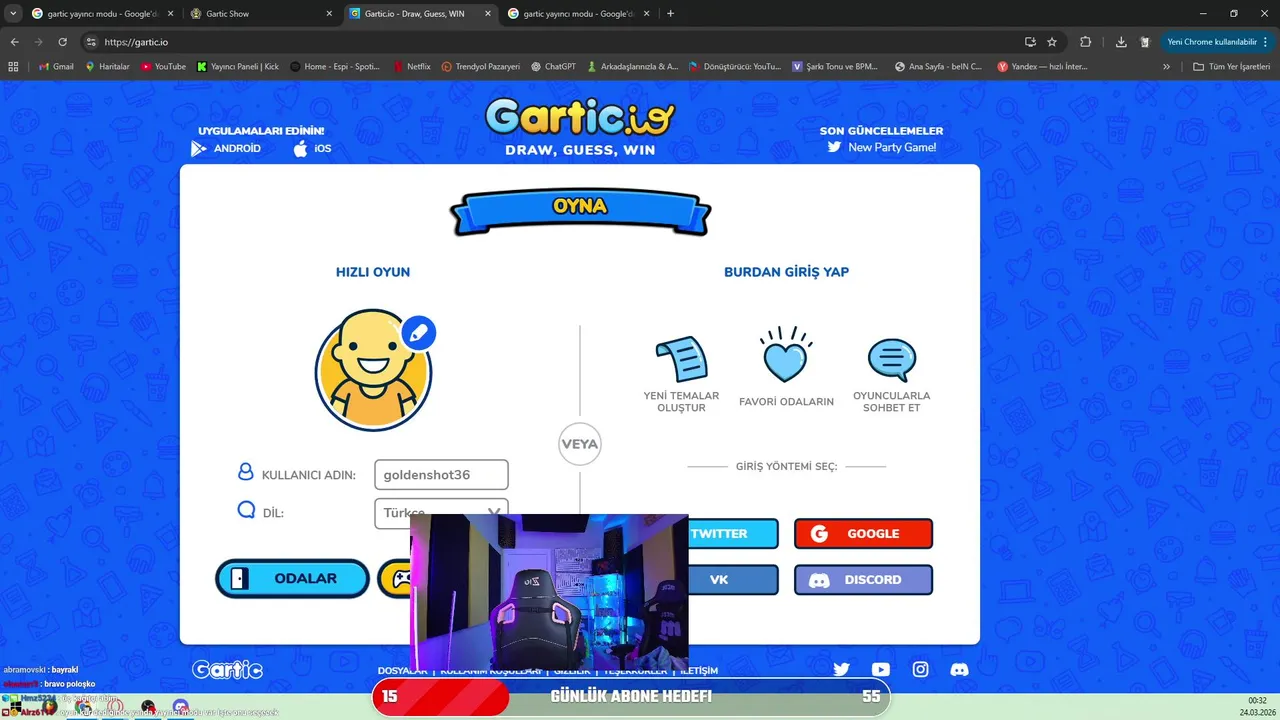The width and height of the screenshot is (1280, 720).
Task: Click the Oyuncularla Sohbet Et chat bubble icon
Action: [892, 361]
